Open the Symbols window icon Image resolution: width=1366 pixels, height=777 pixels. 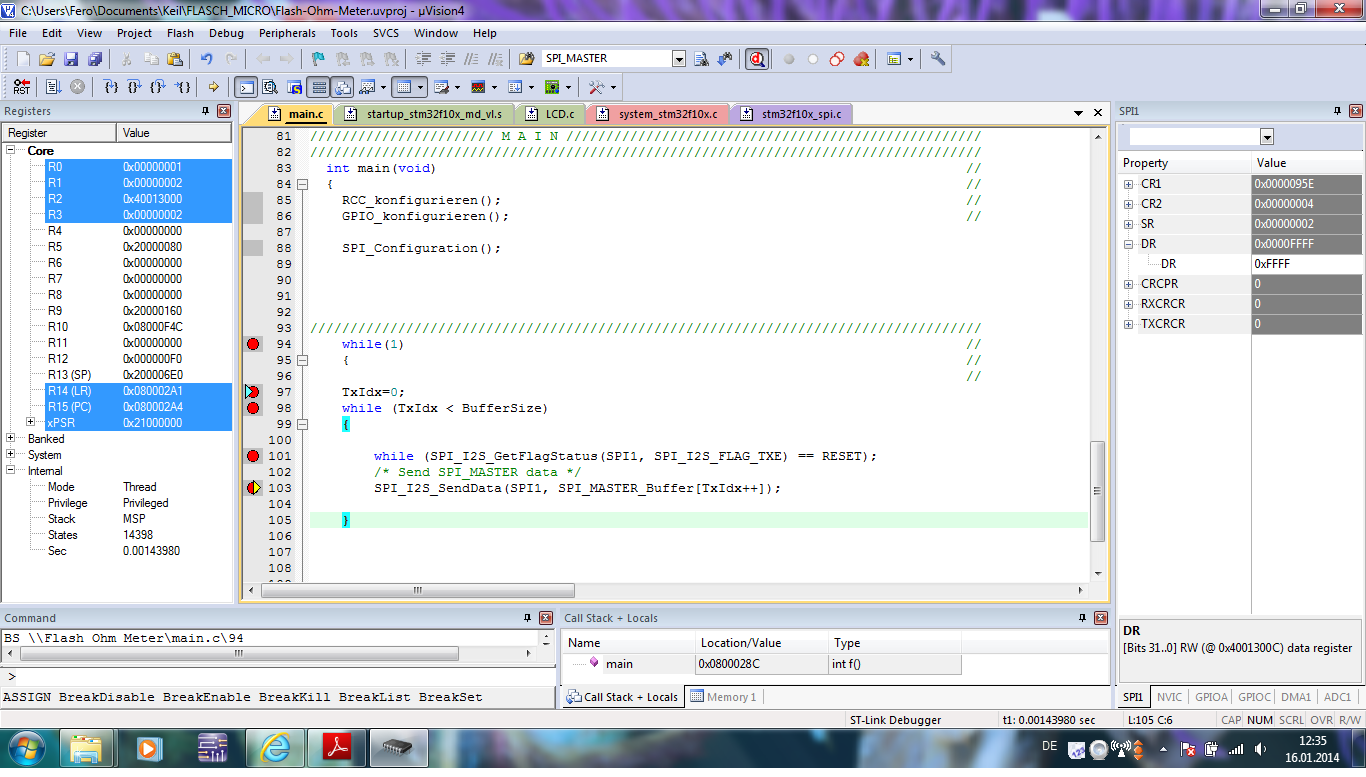point(294,87)
